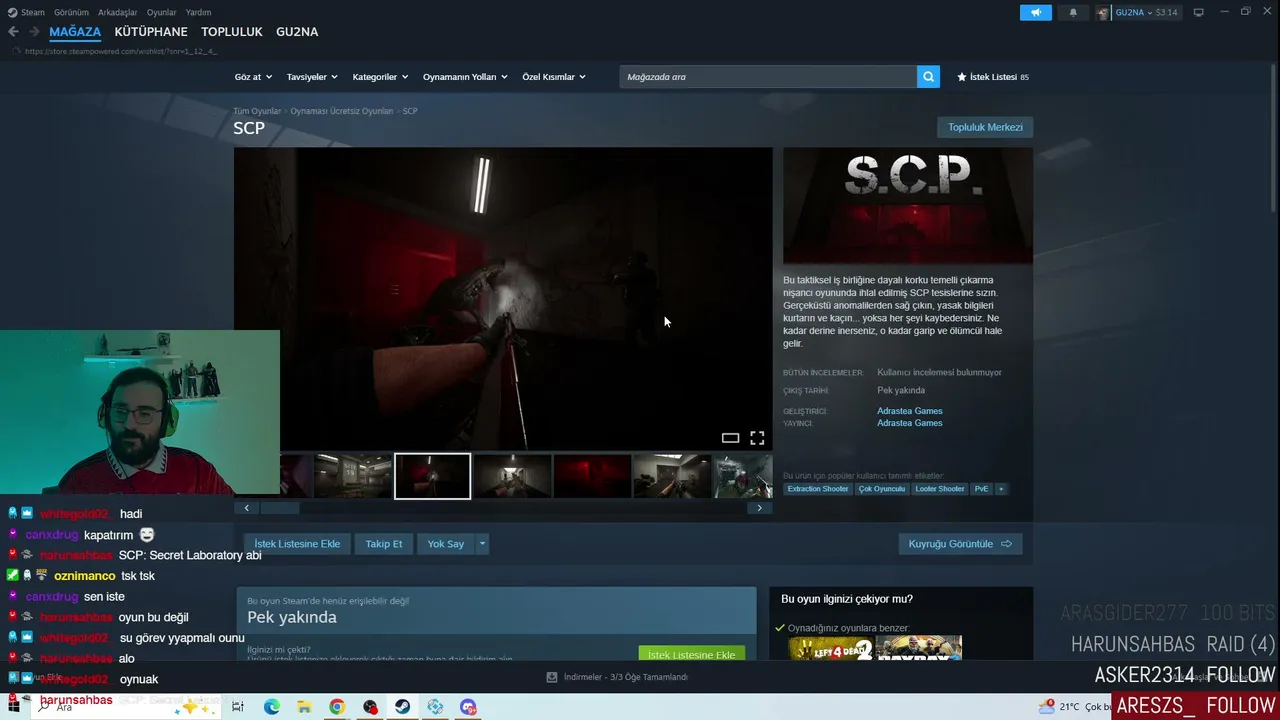This screenshot has width=1280, height=720.
Task: Toggle theater mode on the media viewer
Action: point(730,438)
